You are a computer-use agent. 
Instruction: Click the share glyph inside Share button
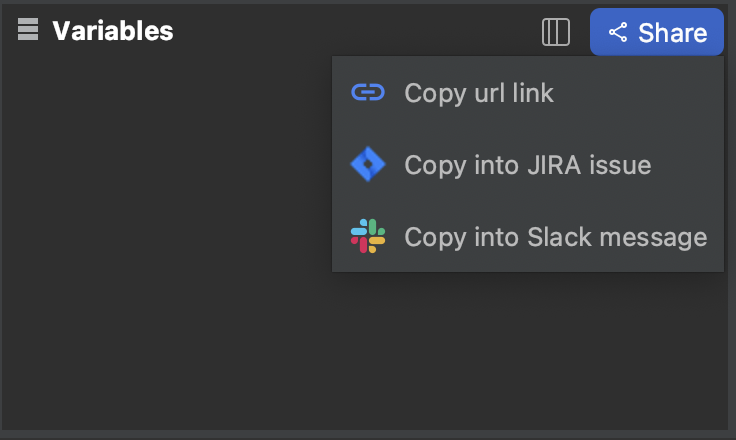(x=618, y=33)
